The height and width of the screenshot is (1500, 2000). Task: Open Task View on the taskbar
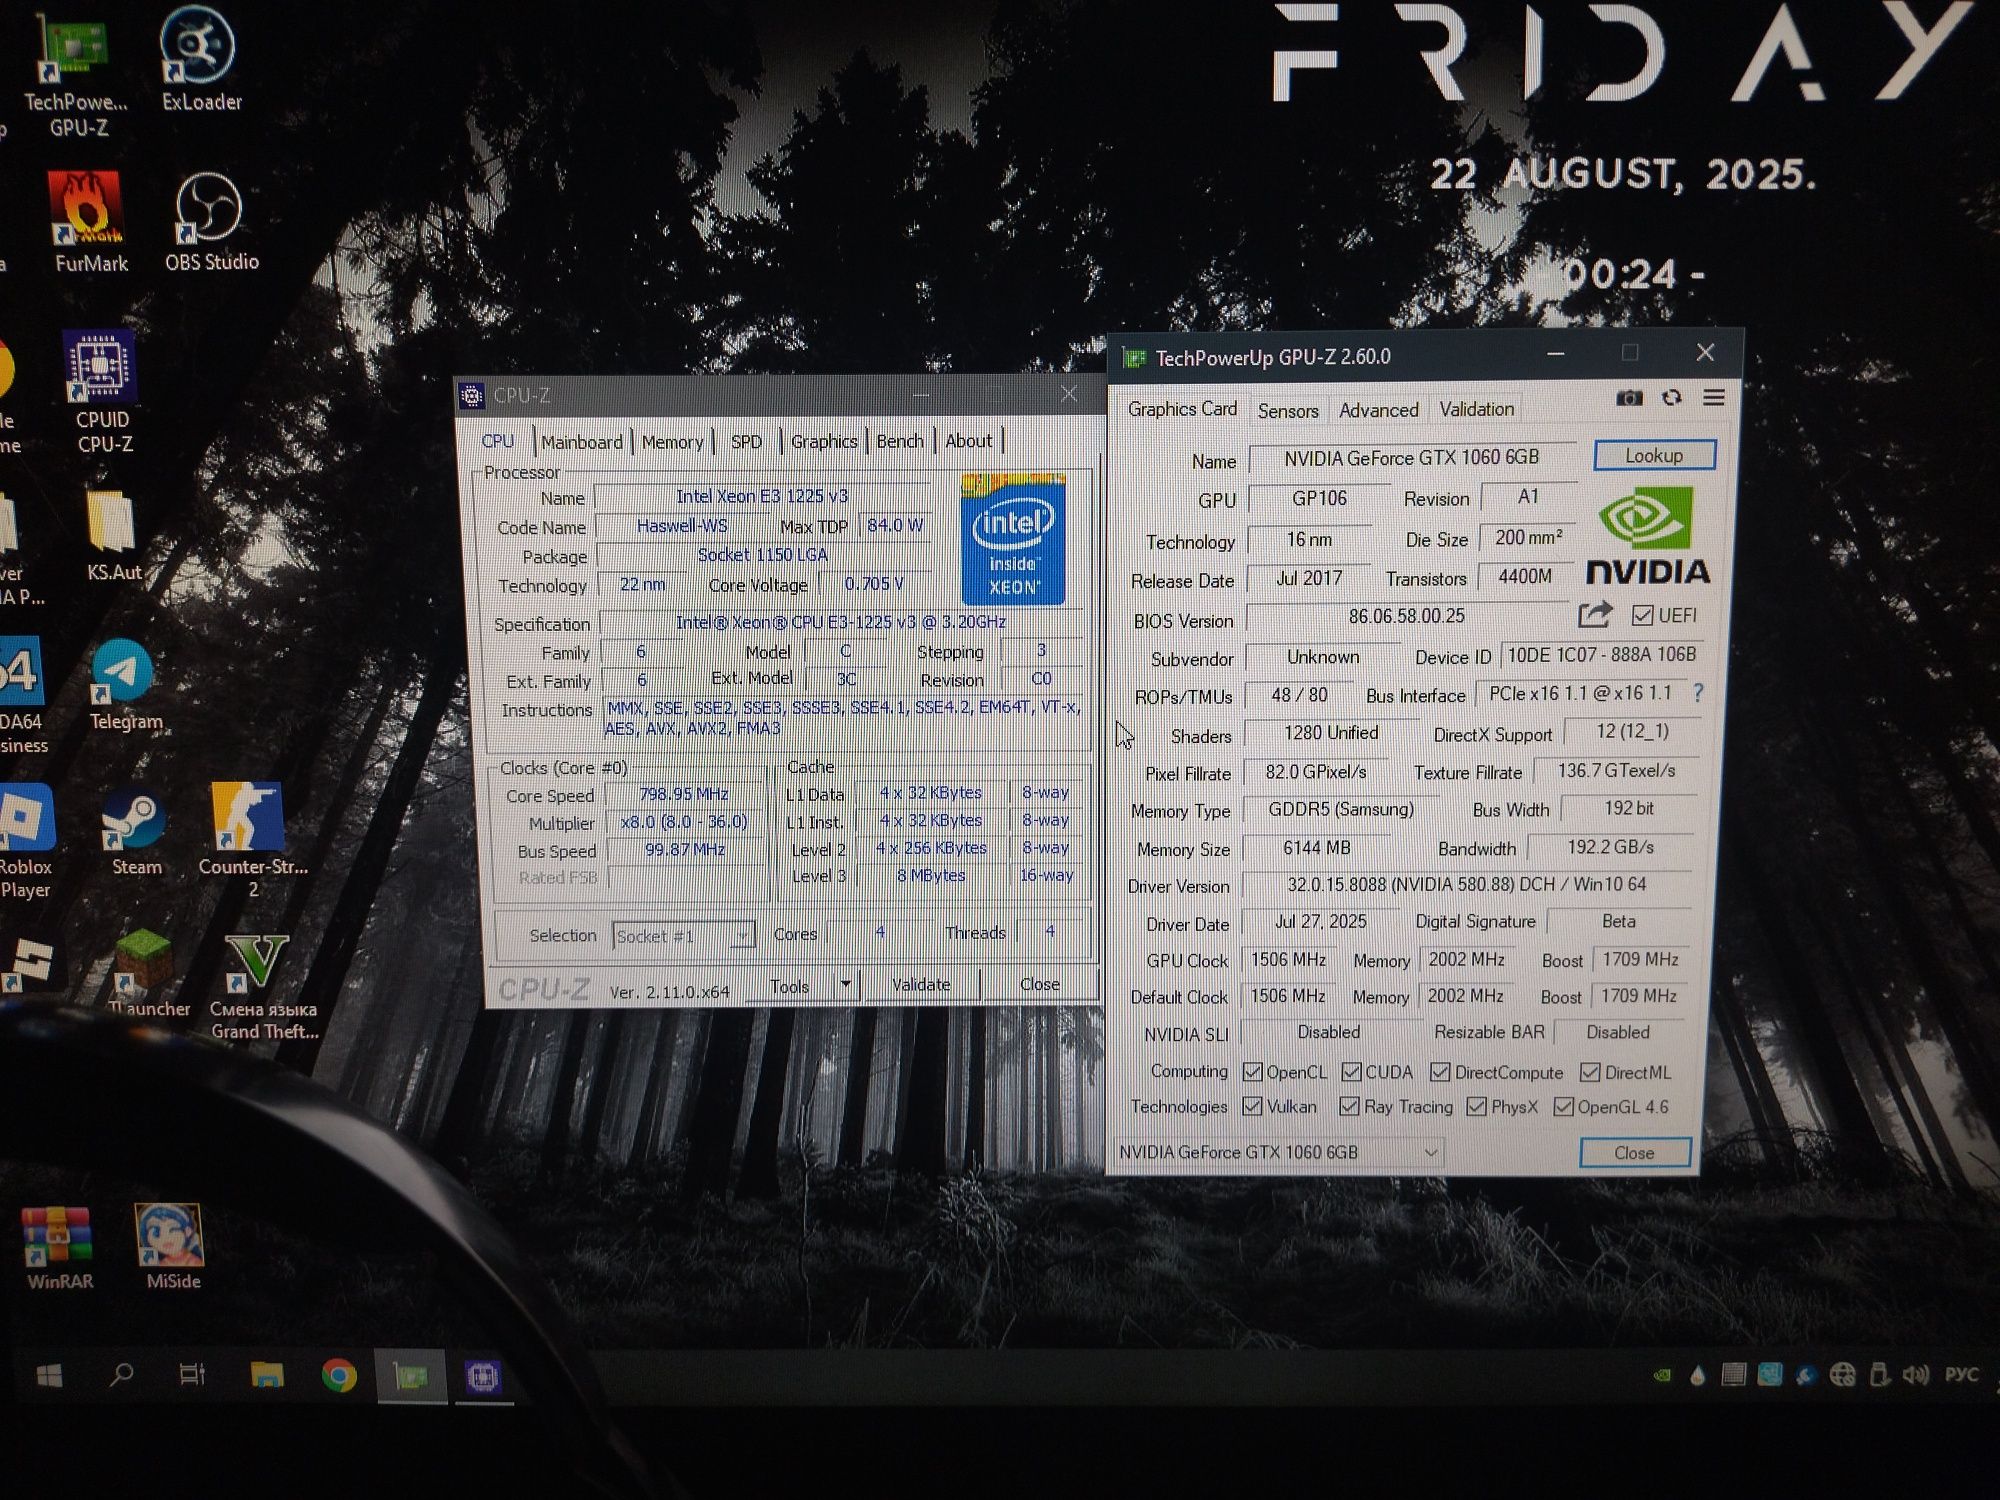[x=191, y=1375]
